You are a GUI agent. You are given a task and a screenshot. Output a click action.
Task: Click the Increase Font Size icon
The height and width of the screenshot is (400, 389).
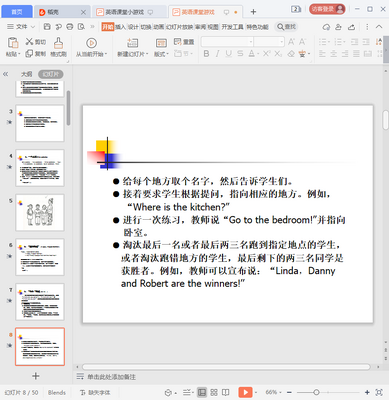point(291,42)
